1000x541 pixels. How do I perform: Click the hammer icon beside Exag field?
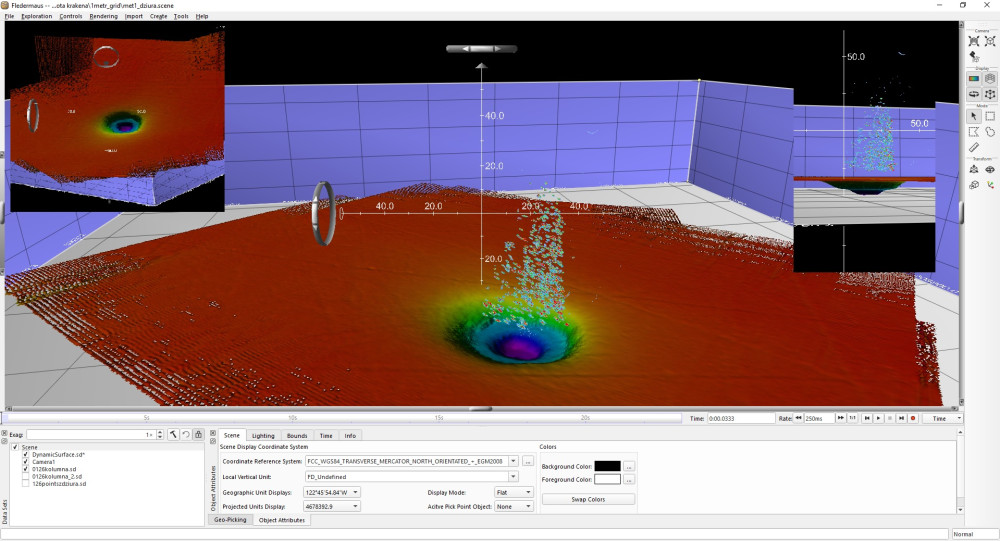click(172, 435)
